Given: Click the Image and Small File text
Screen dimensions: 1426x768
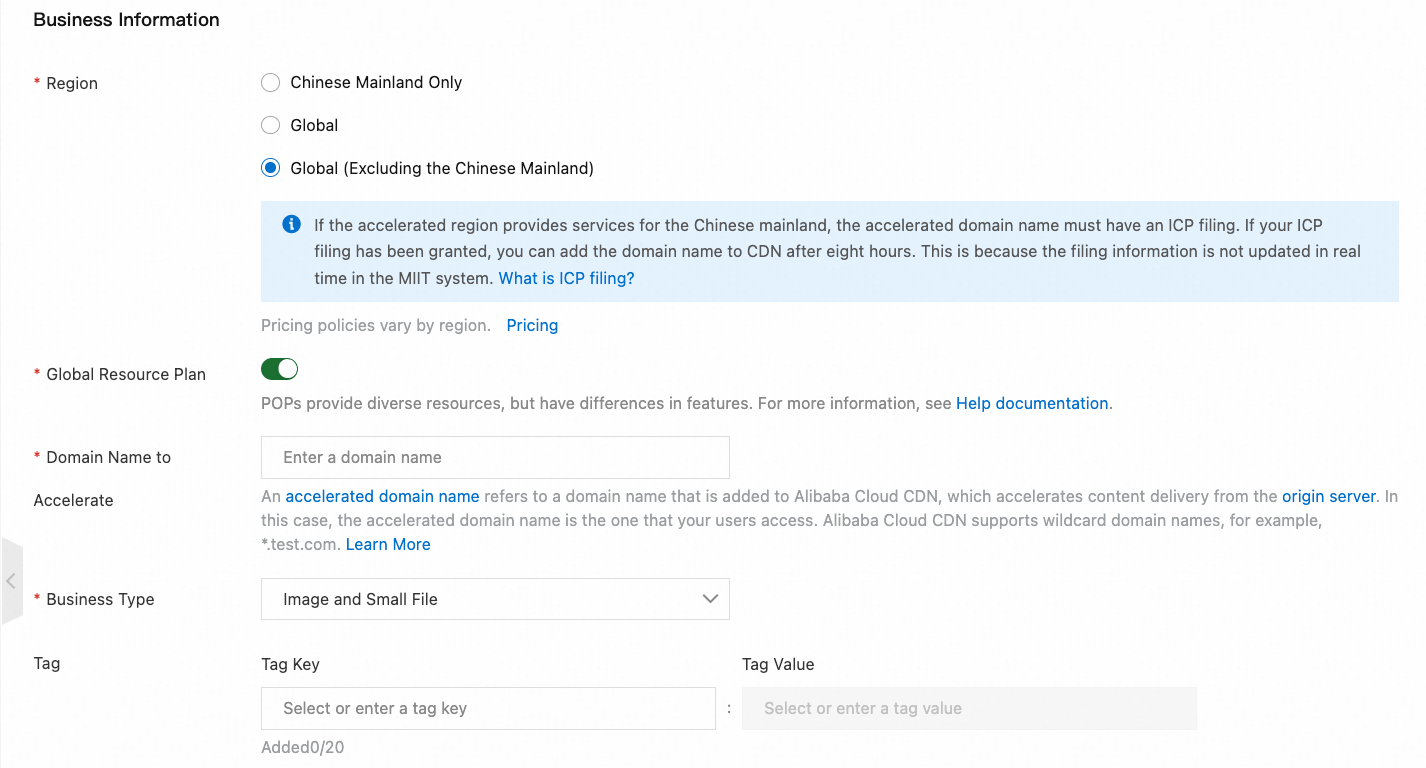Looking at the screenshot, I should (360, 600).
